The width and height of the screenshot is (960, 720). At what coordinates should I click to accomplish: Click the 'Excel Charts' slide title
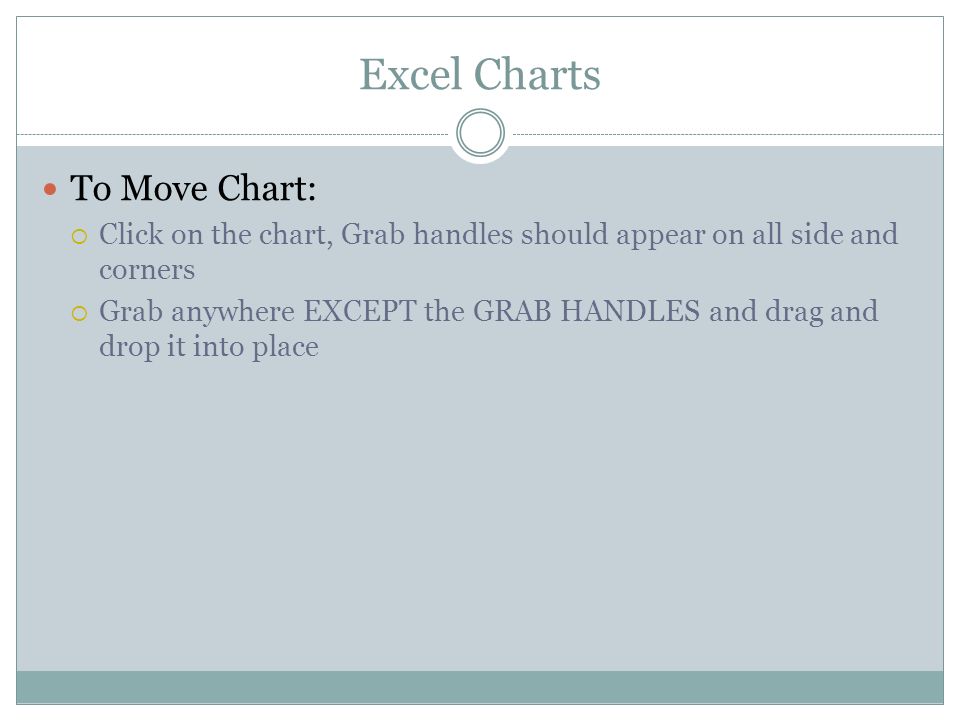479,74
